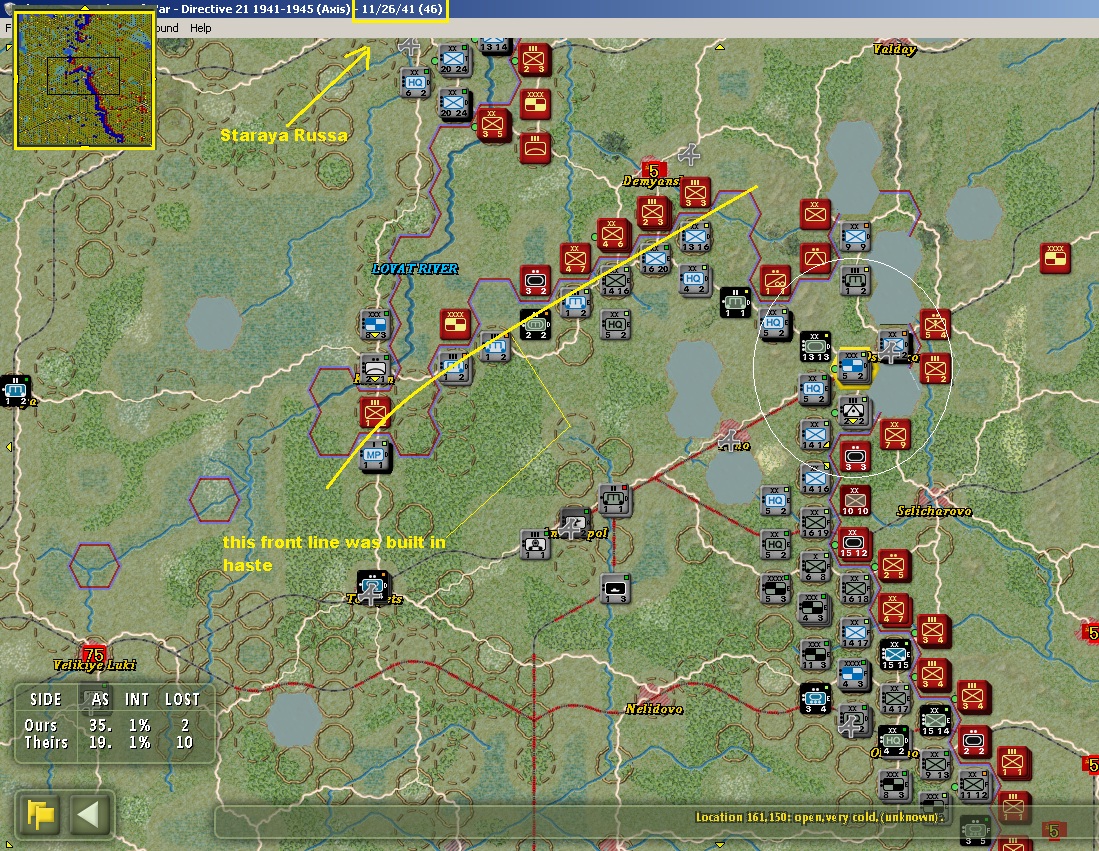The width and height of the screenshot is (1099, 851).
Task: Select the gray infantry division 16 19
Action: click(814, 524)
